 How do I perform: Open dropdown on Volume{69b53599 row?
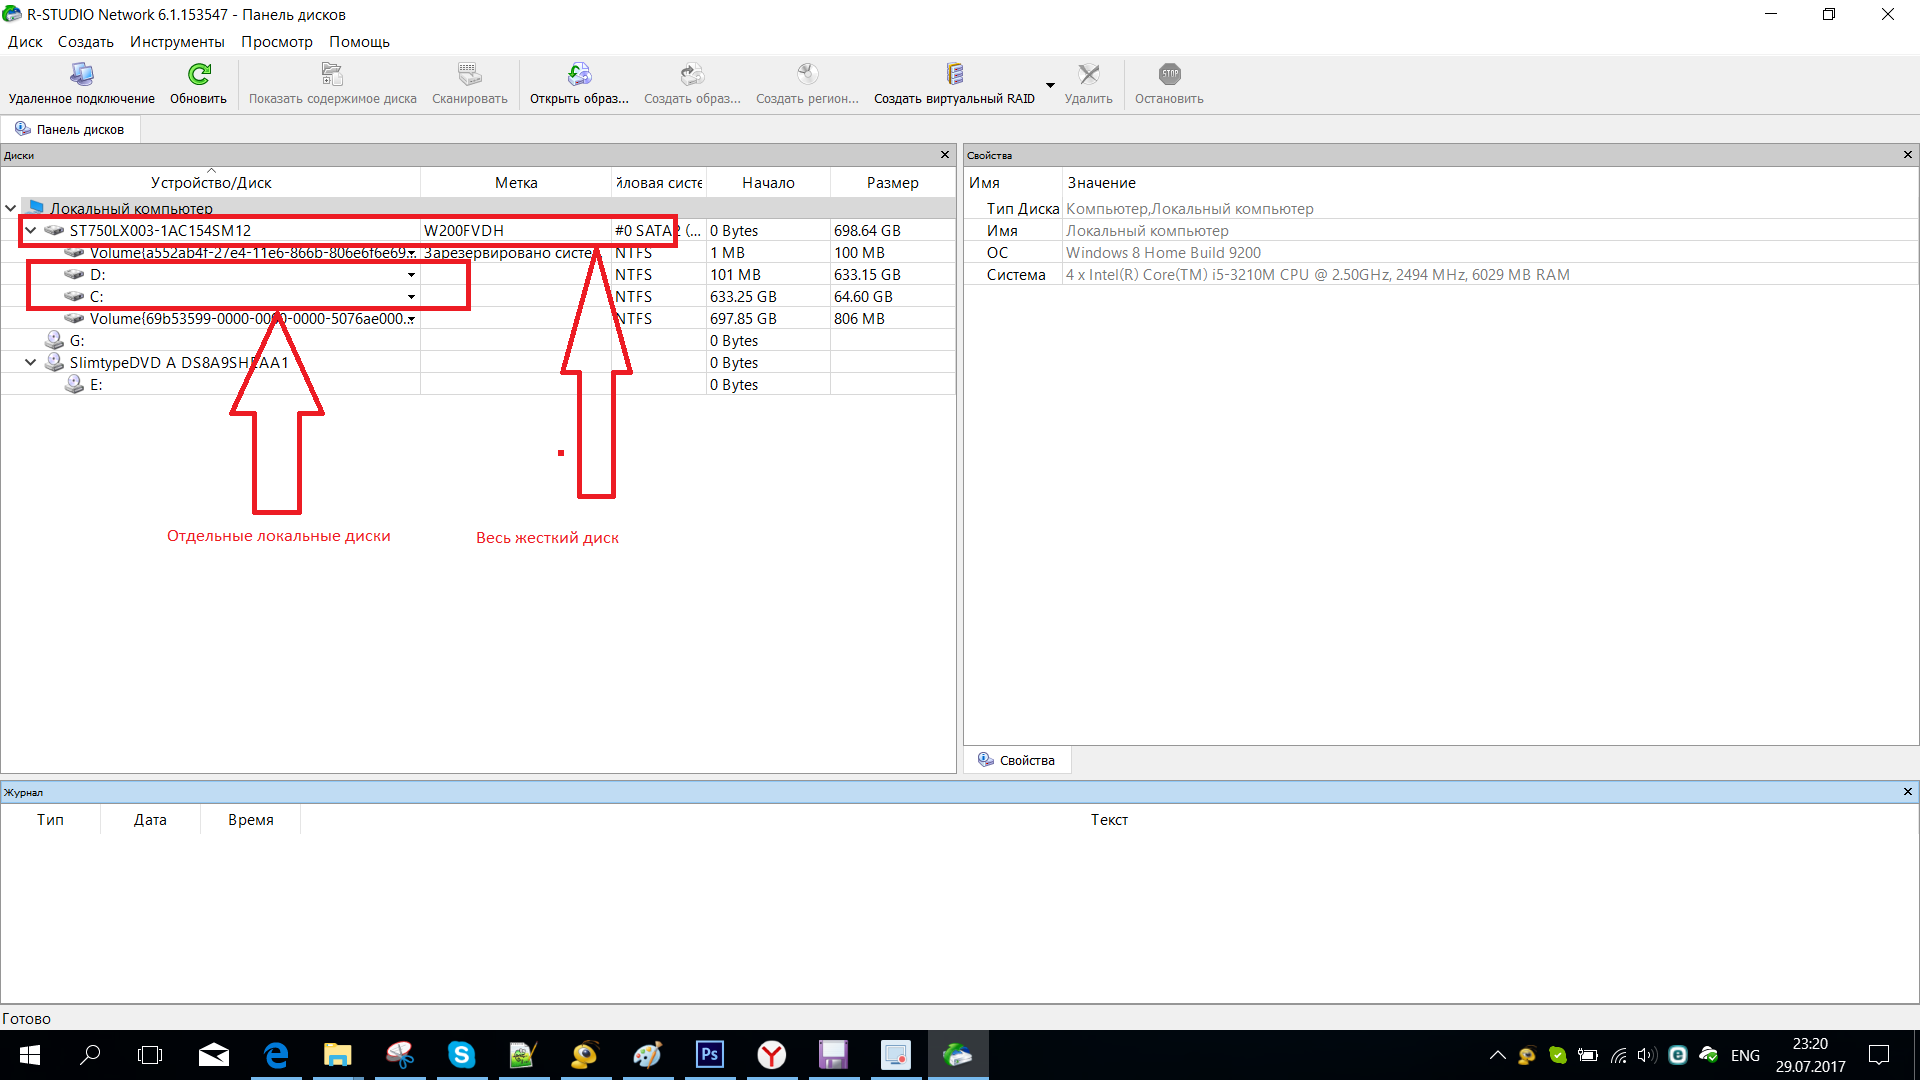[x=411, y=319]
